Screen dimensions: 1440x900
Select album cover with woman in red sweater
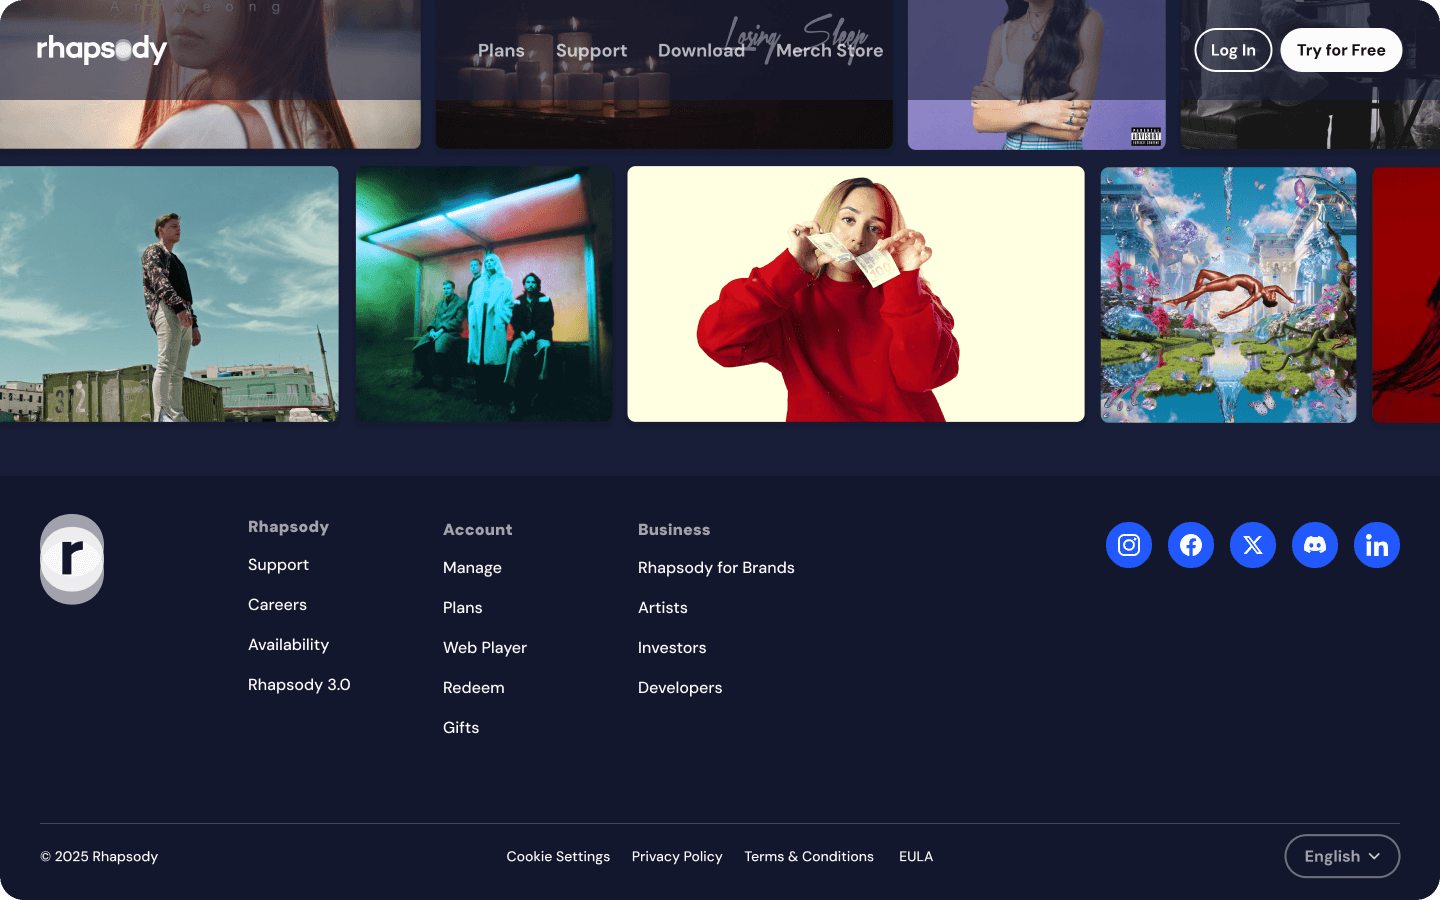pos(856,294)
